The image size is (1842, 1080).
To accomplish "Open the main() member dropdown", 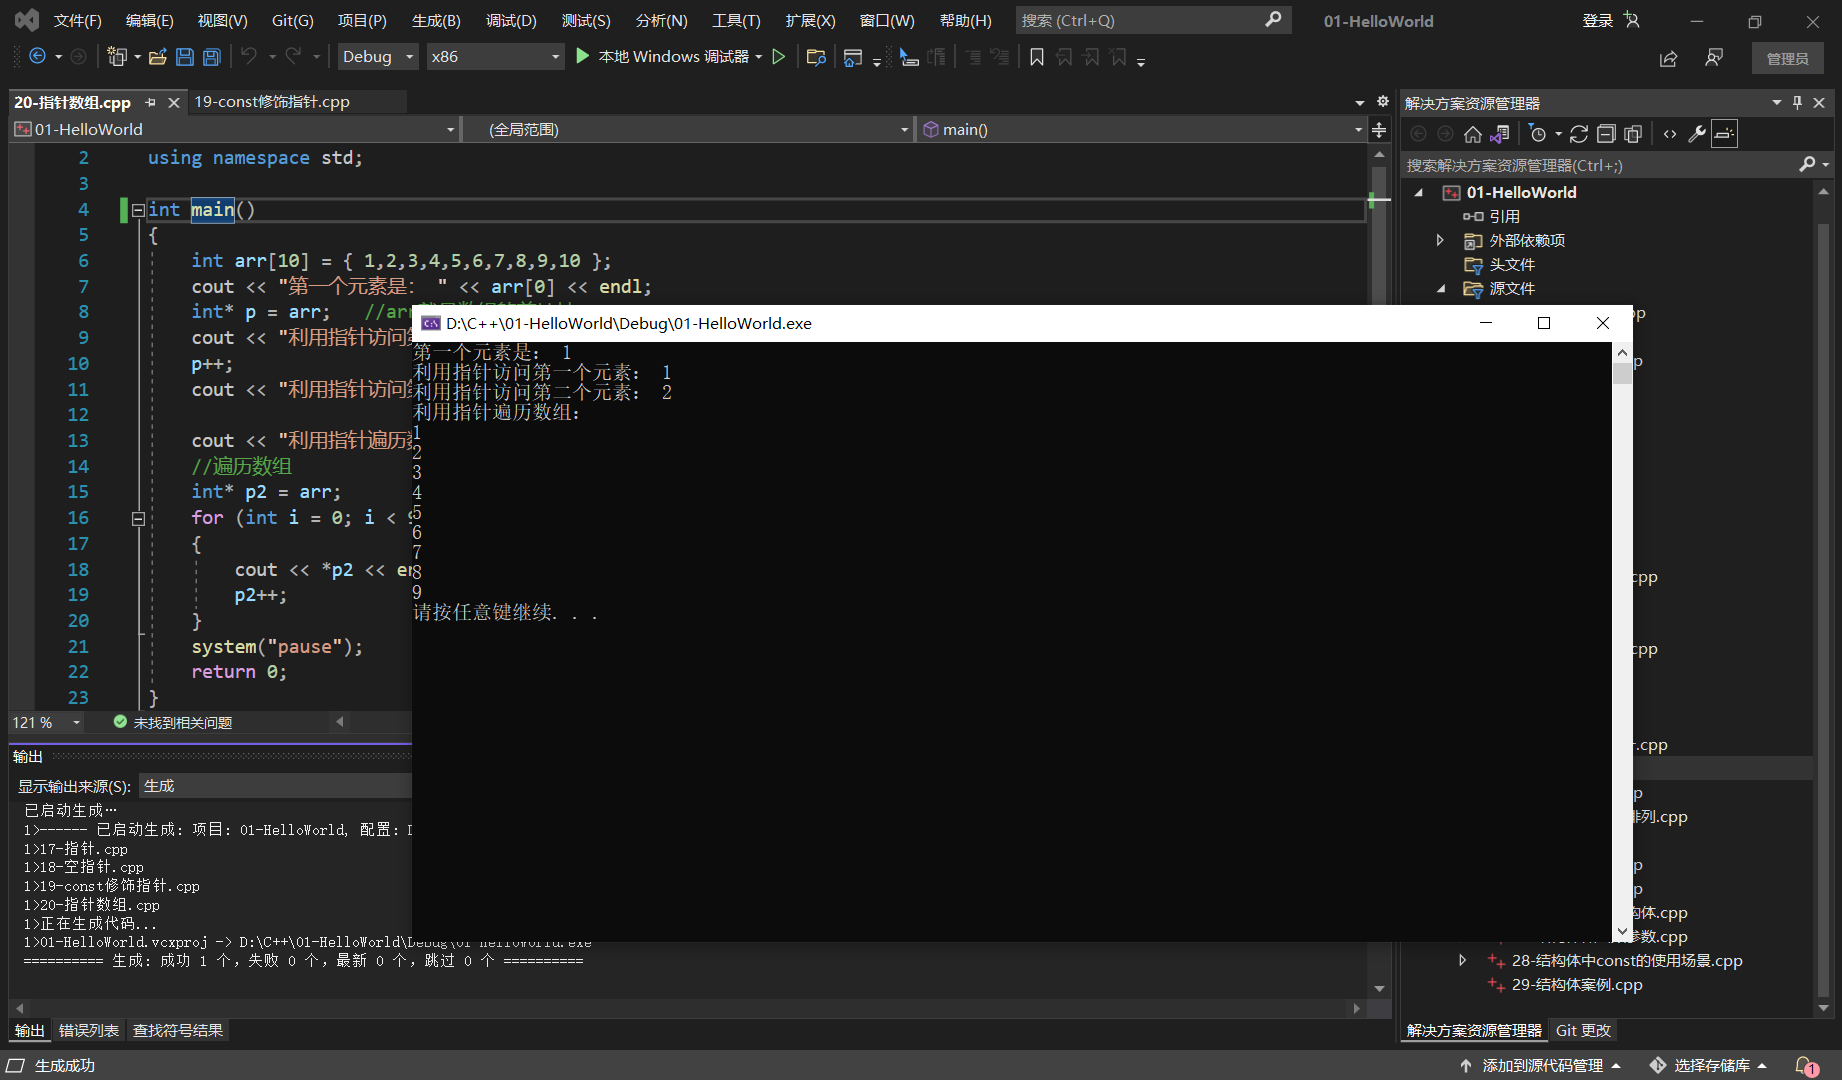I will [x=1141, y=129].
